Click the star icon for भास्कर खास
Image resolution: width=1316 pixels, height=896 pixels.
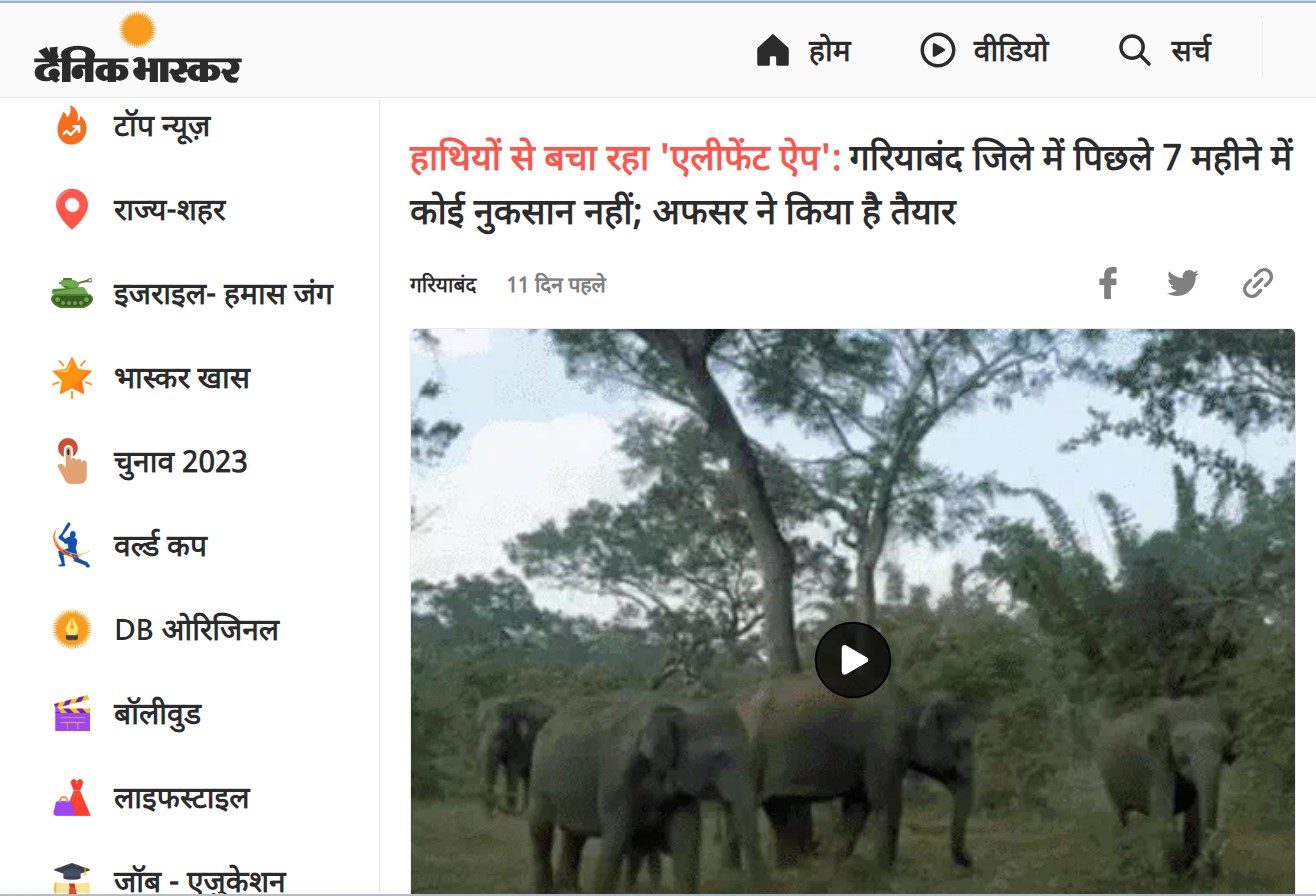[71, 378]
